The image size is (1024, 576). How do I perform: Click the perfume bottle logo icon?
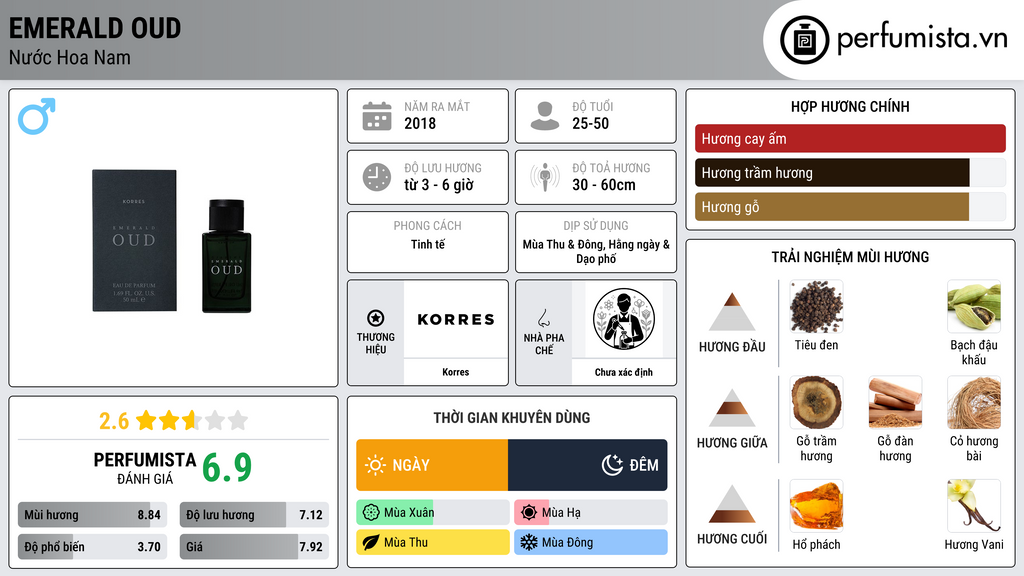pos(805,40)
